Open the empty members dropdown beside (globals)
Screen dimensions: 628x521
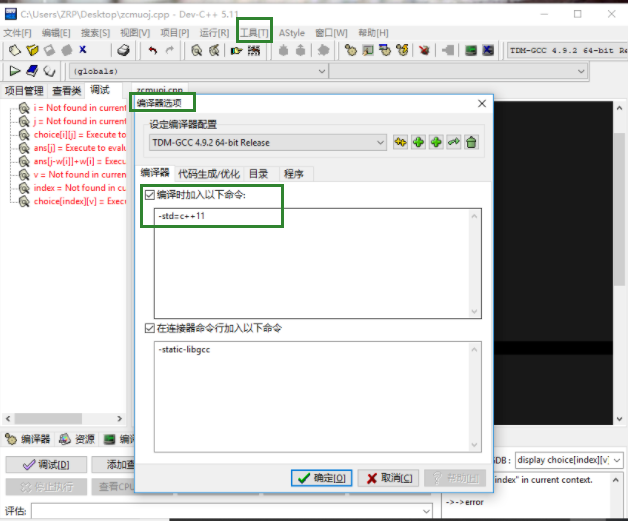(x=581, y=71)
